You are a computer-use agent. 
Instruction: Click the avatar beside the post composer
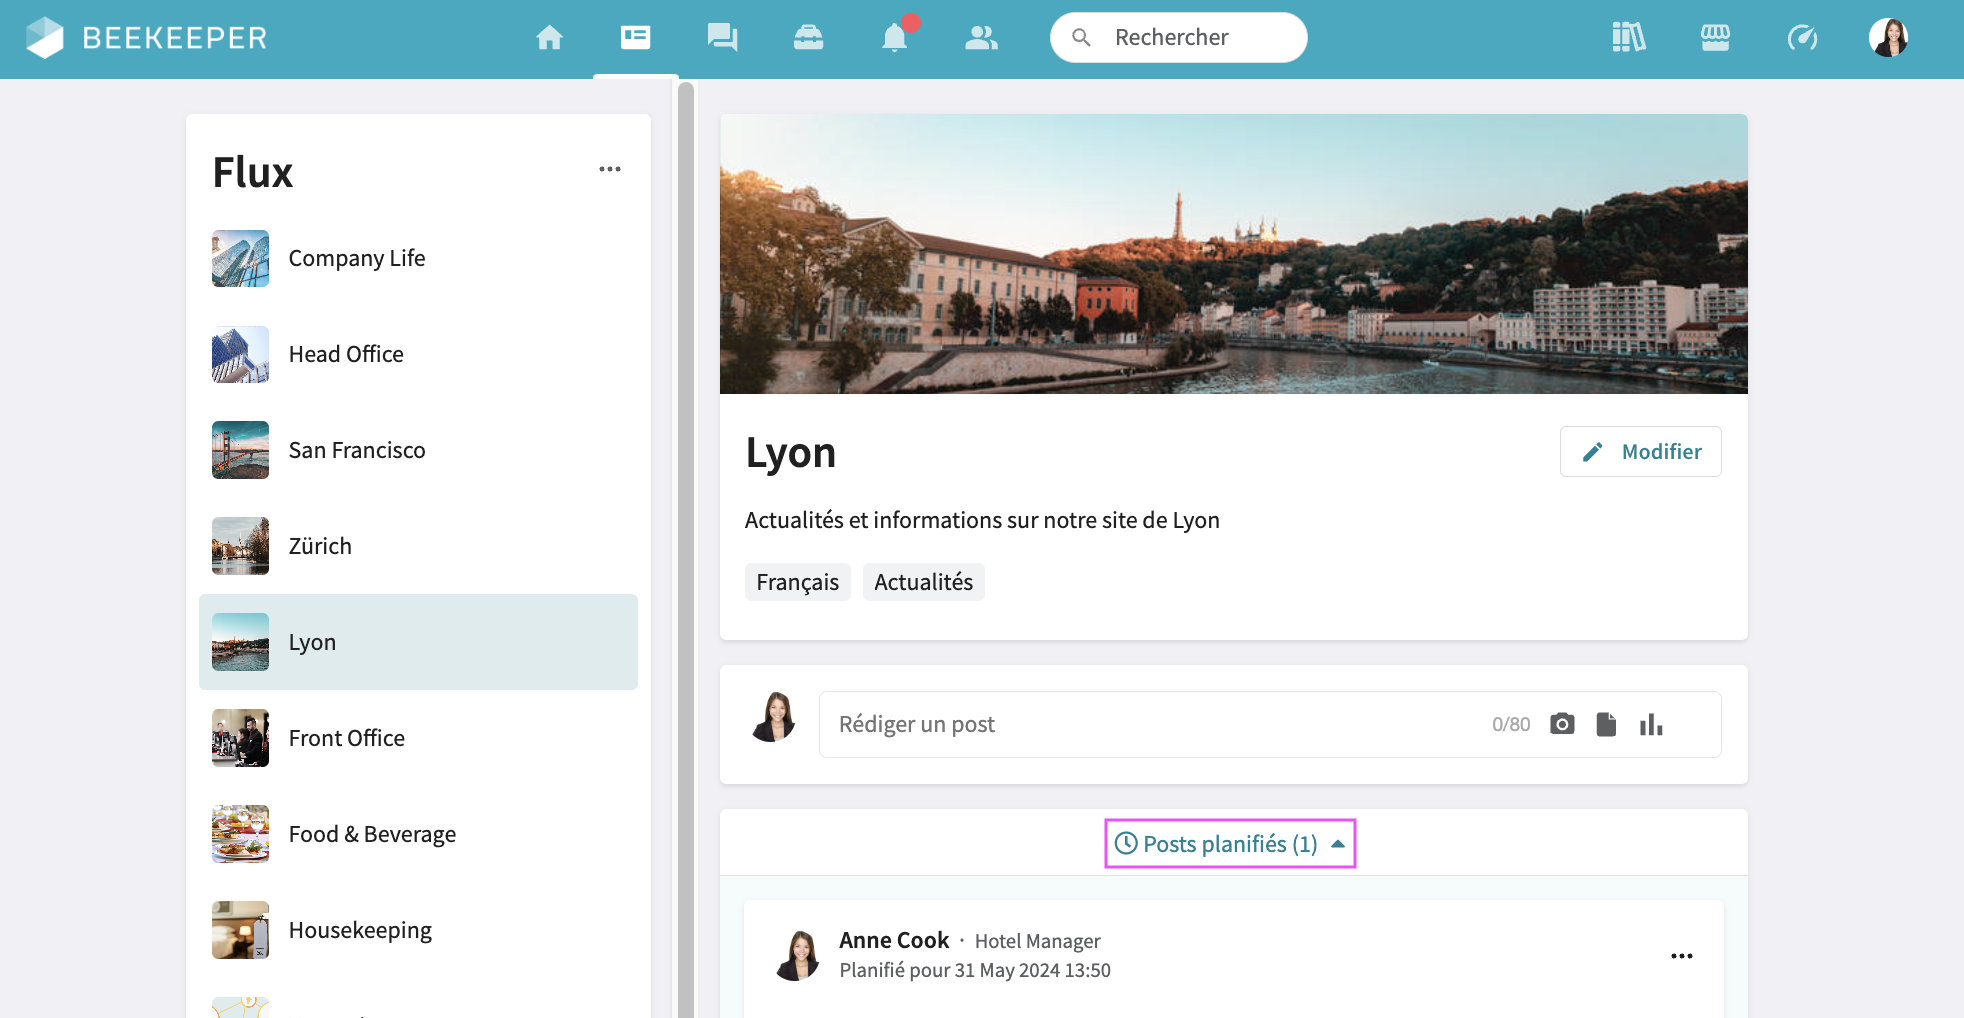pyautogui.click(x=774, y=717)
